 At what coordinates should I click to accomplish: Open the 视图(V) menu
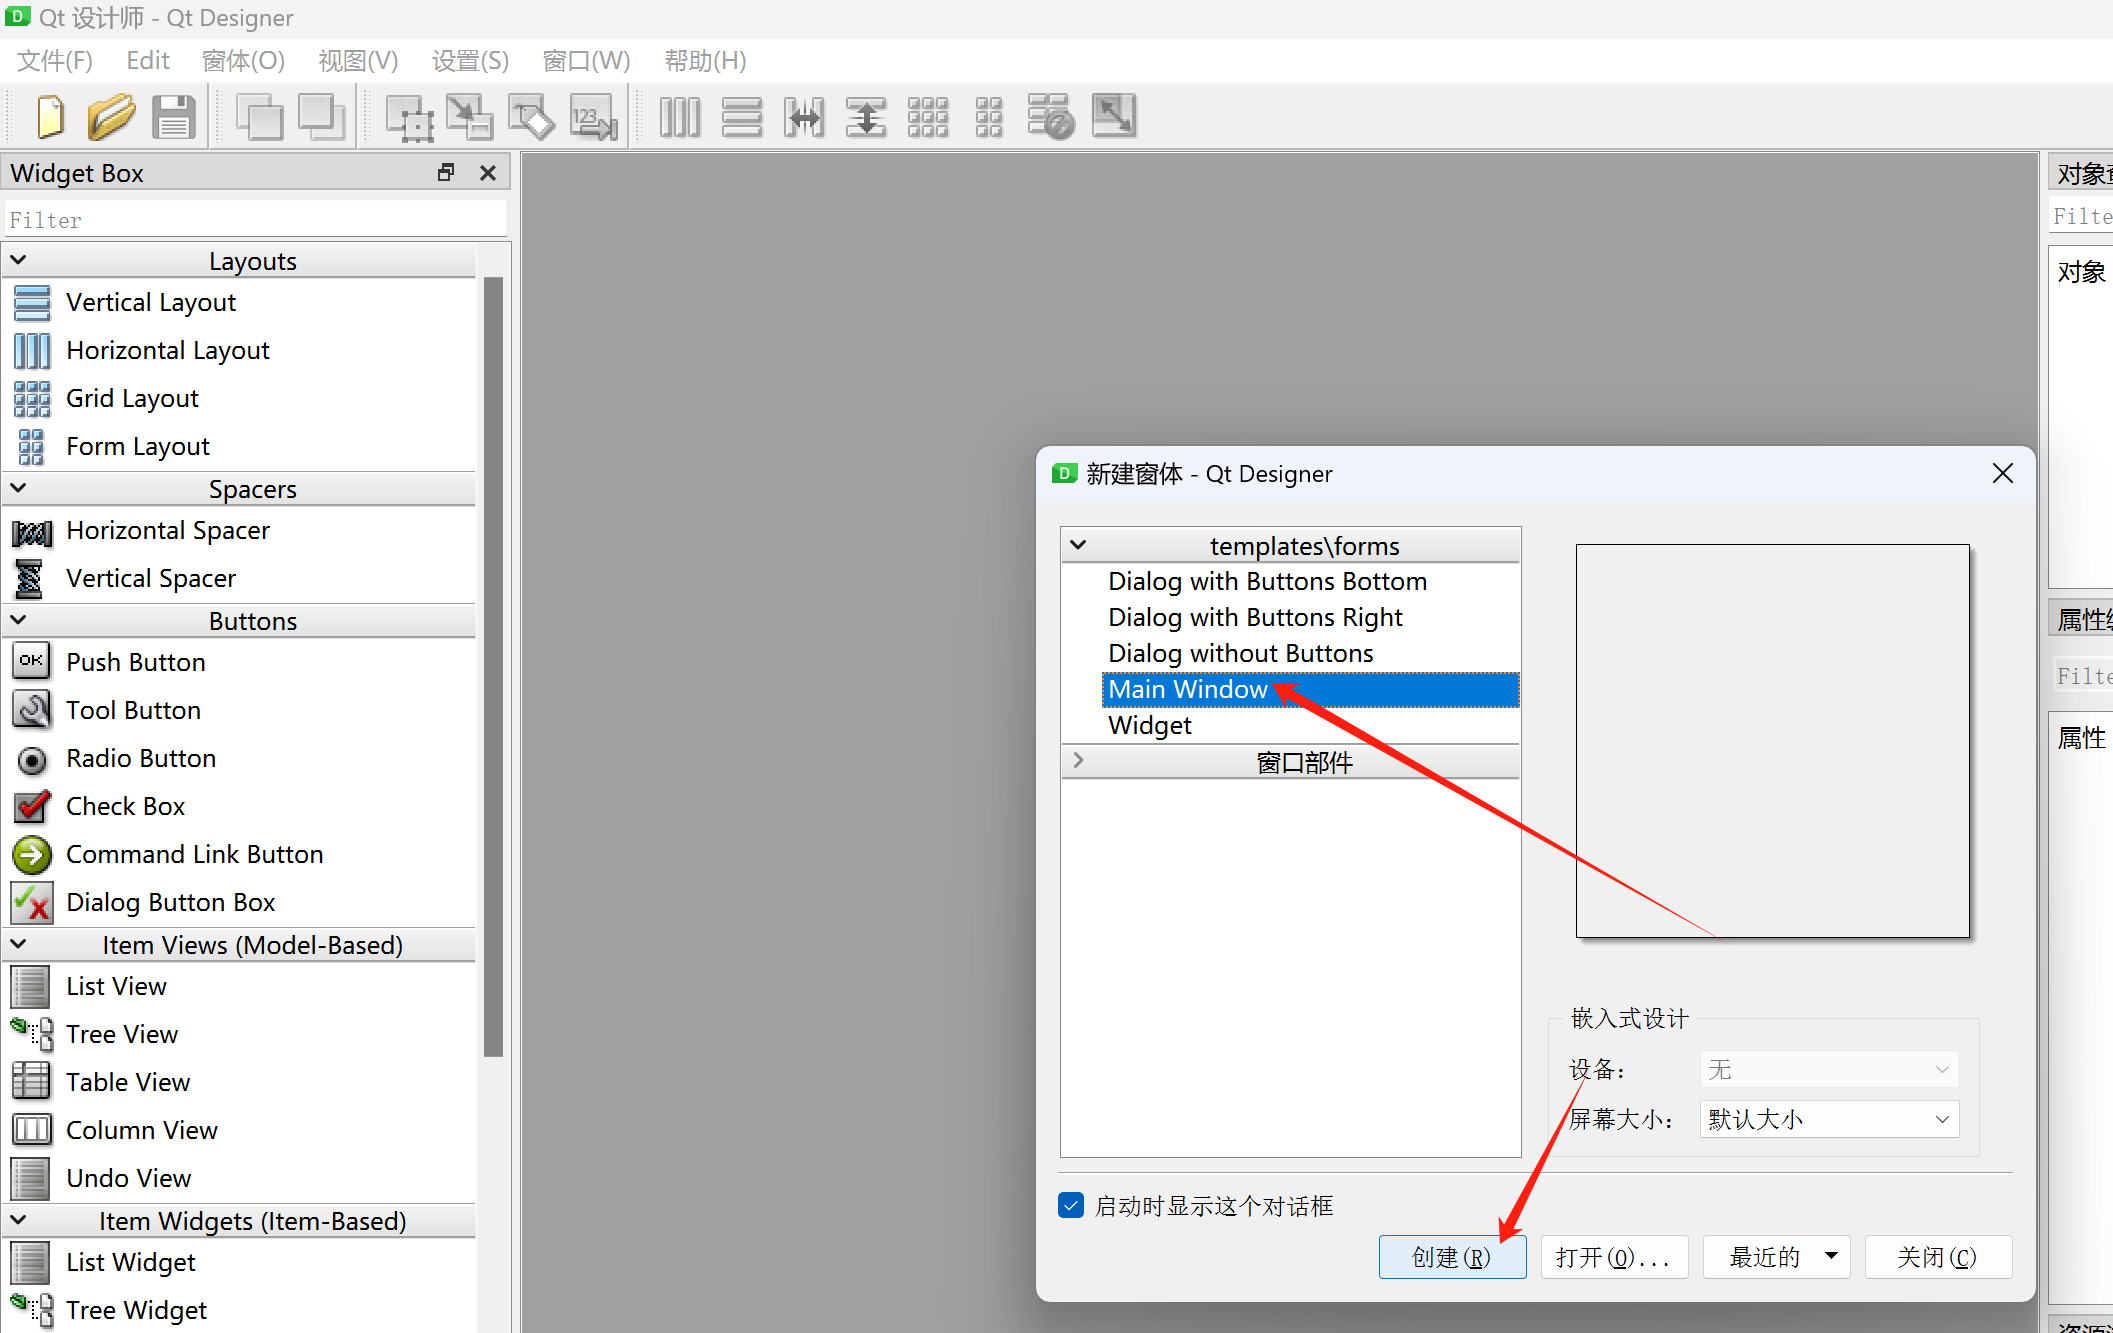coord(358,61)
